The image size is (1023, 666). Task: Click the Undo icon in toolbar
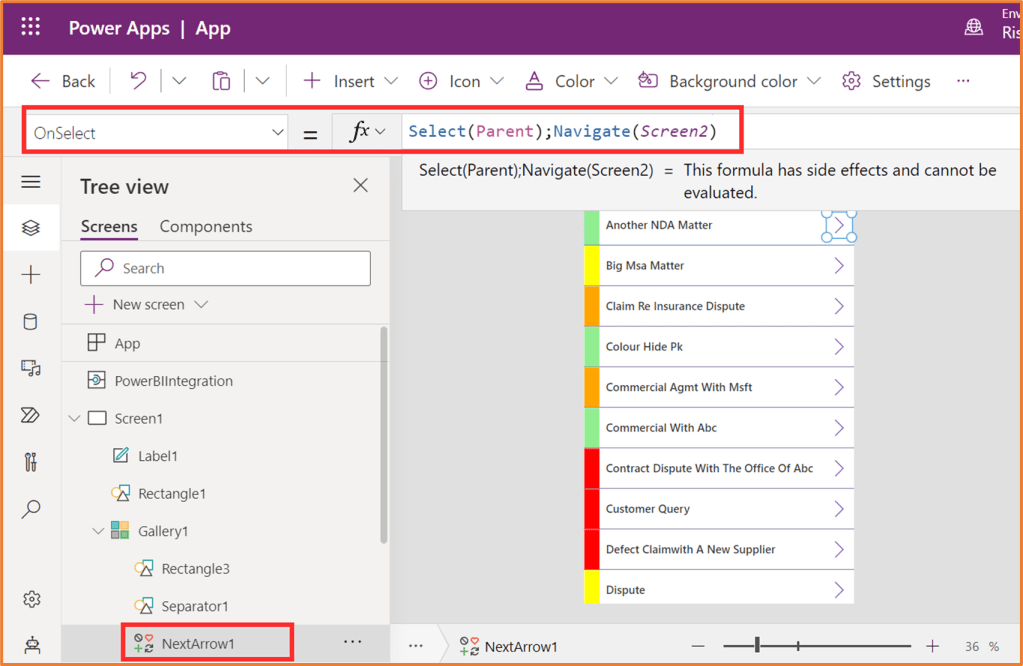click(x=139, y=81)
